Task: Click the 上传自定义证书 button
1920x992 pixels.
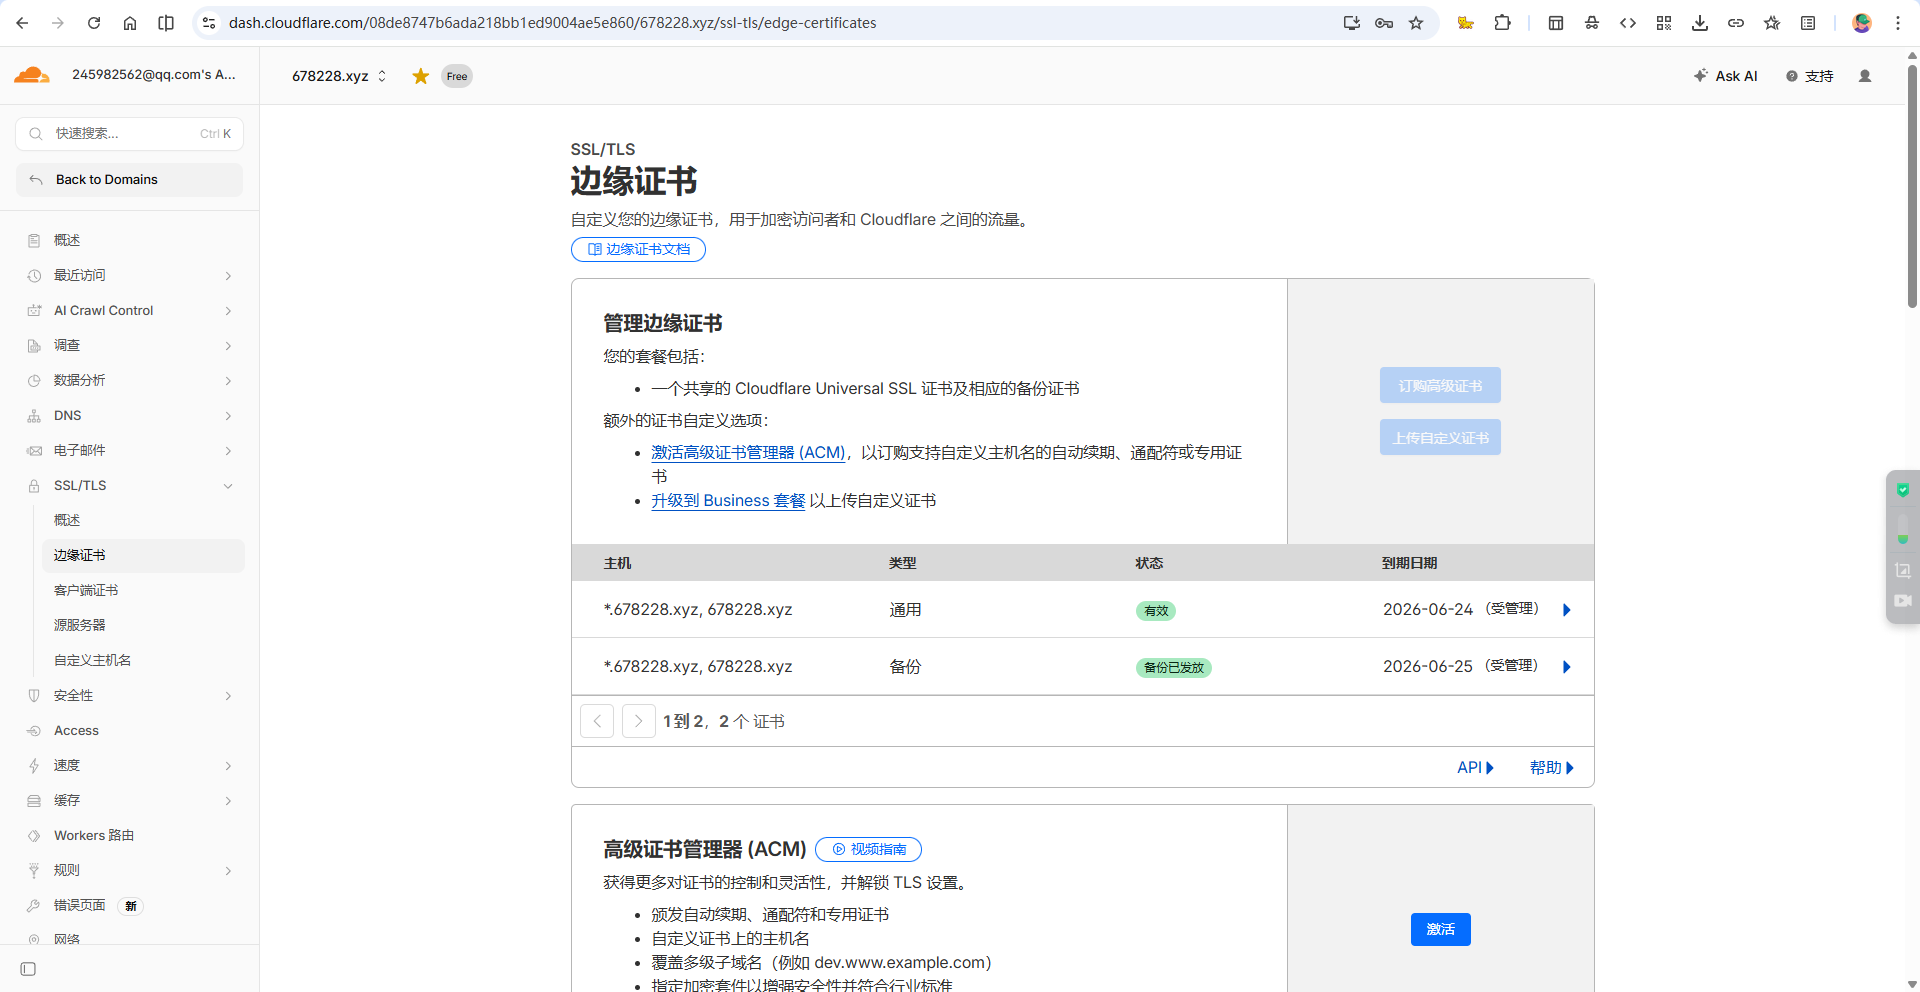Action: click(x=1440, y=437)
